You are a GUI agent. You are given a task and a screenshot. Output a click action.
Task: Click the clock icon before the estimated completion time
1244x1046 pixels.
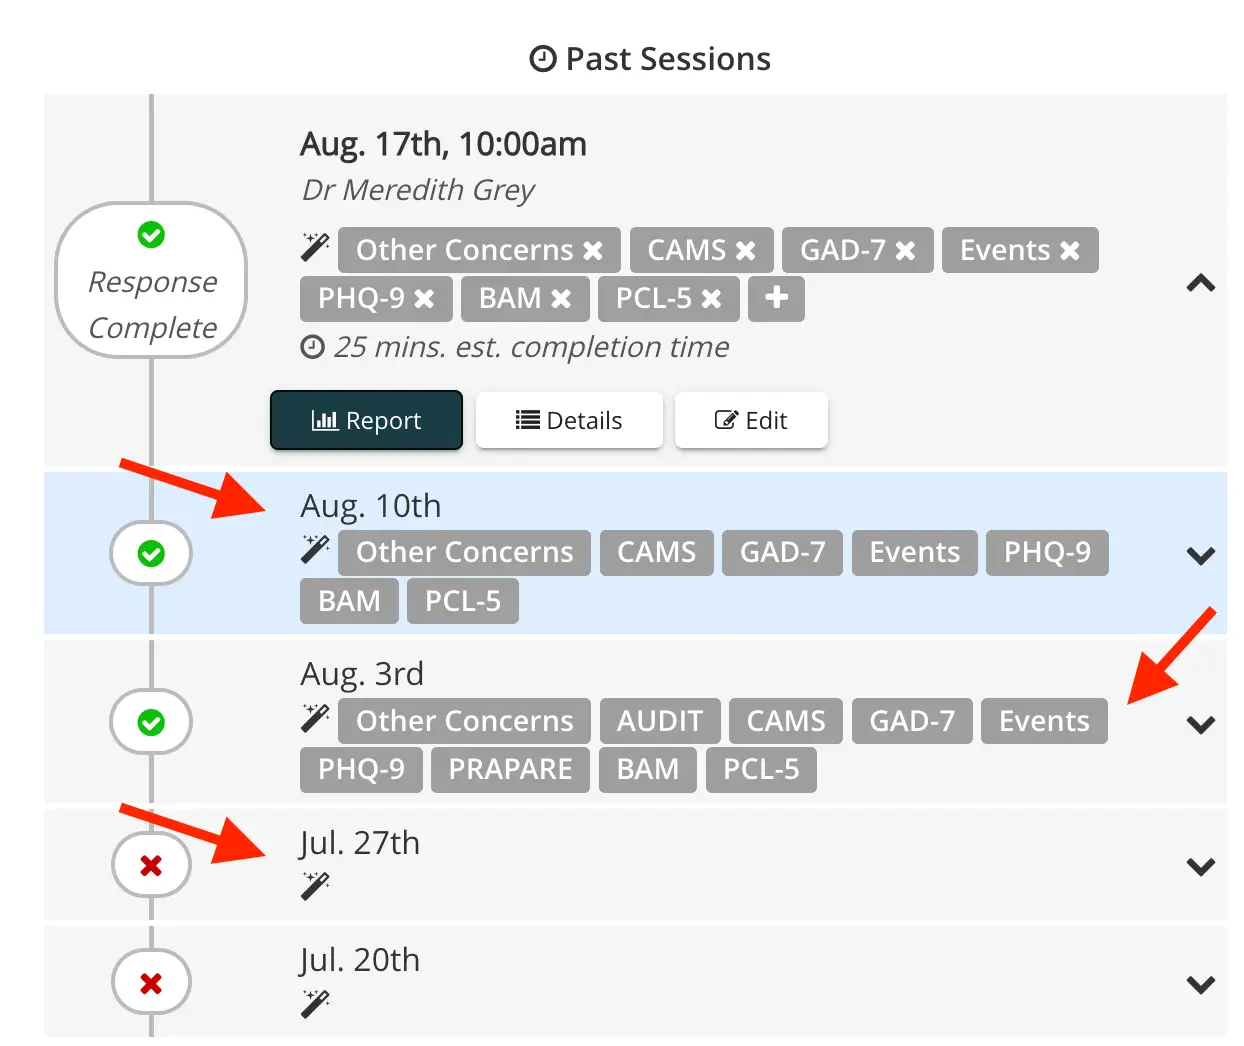click(312, 346)
